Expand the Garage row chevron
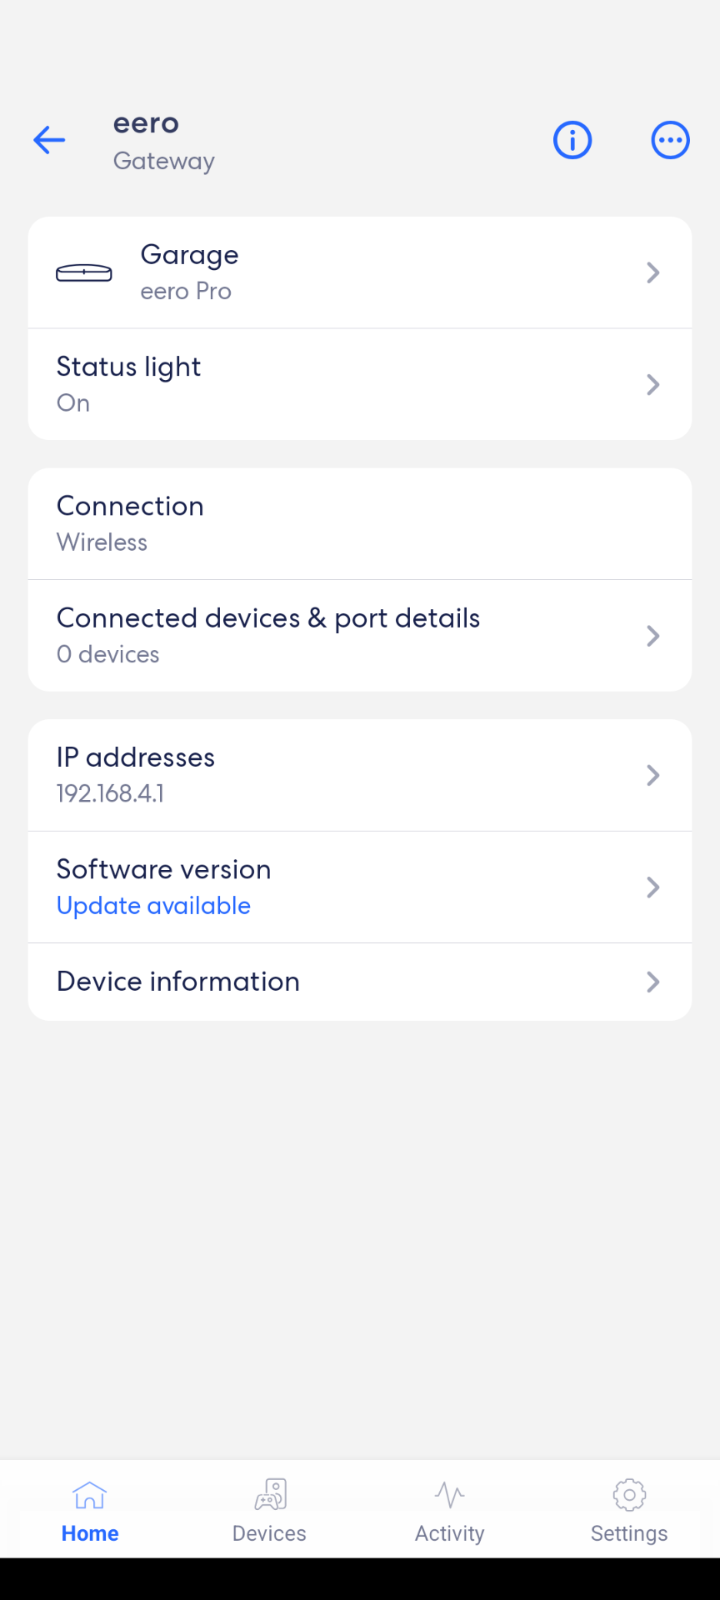Viewport: 720px width, 1600px height. (x=653, y=272)
